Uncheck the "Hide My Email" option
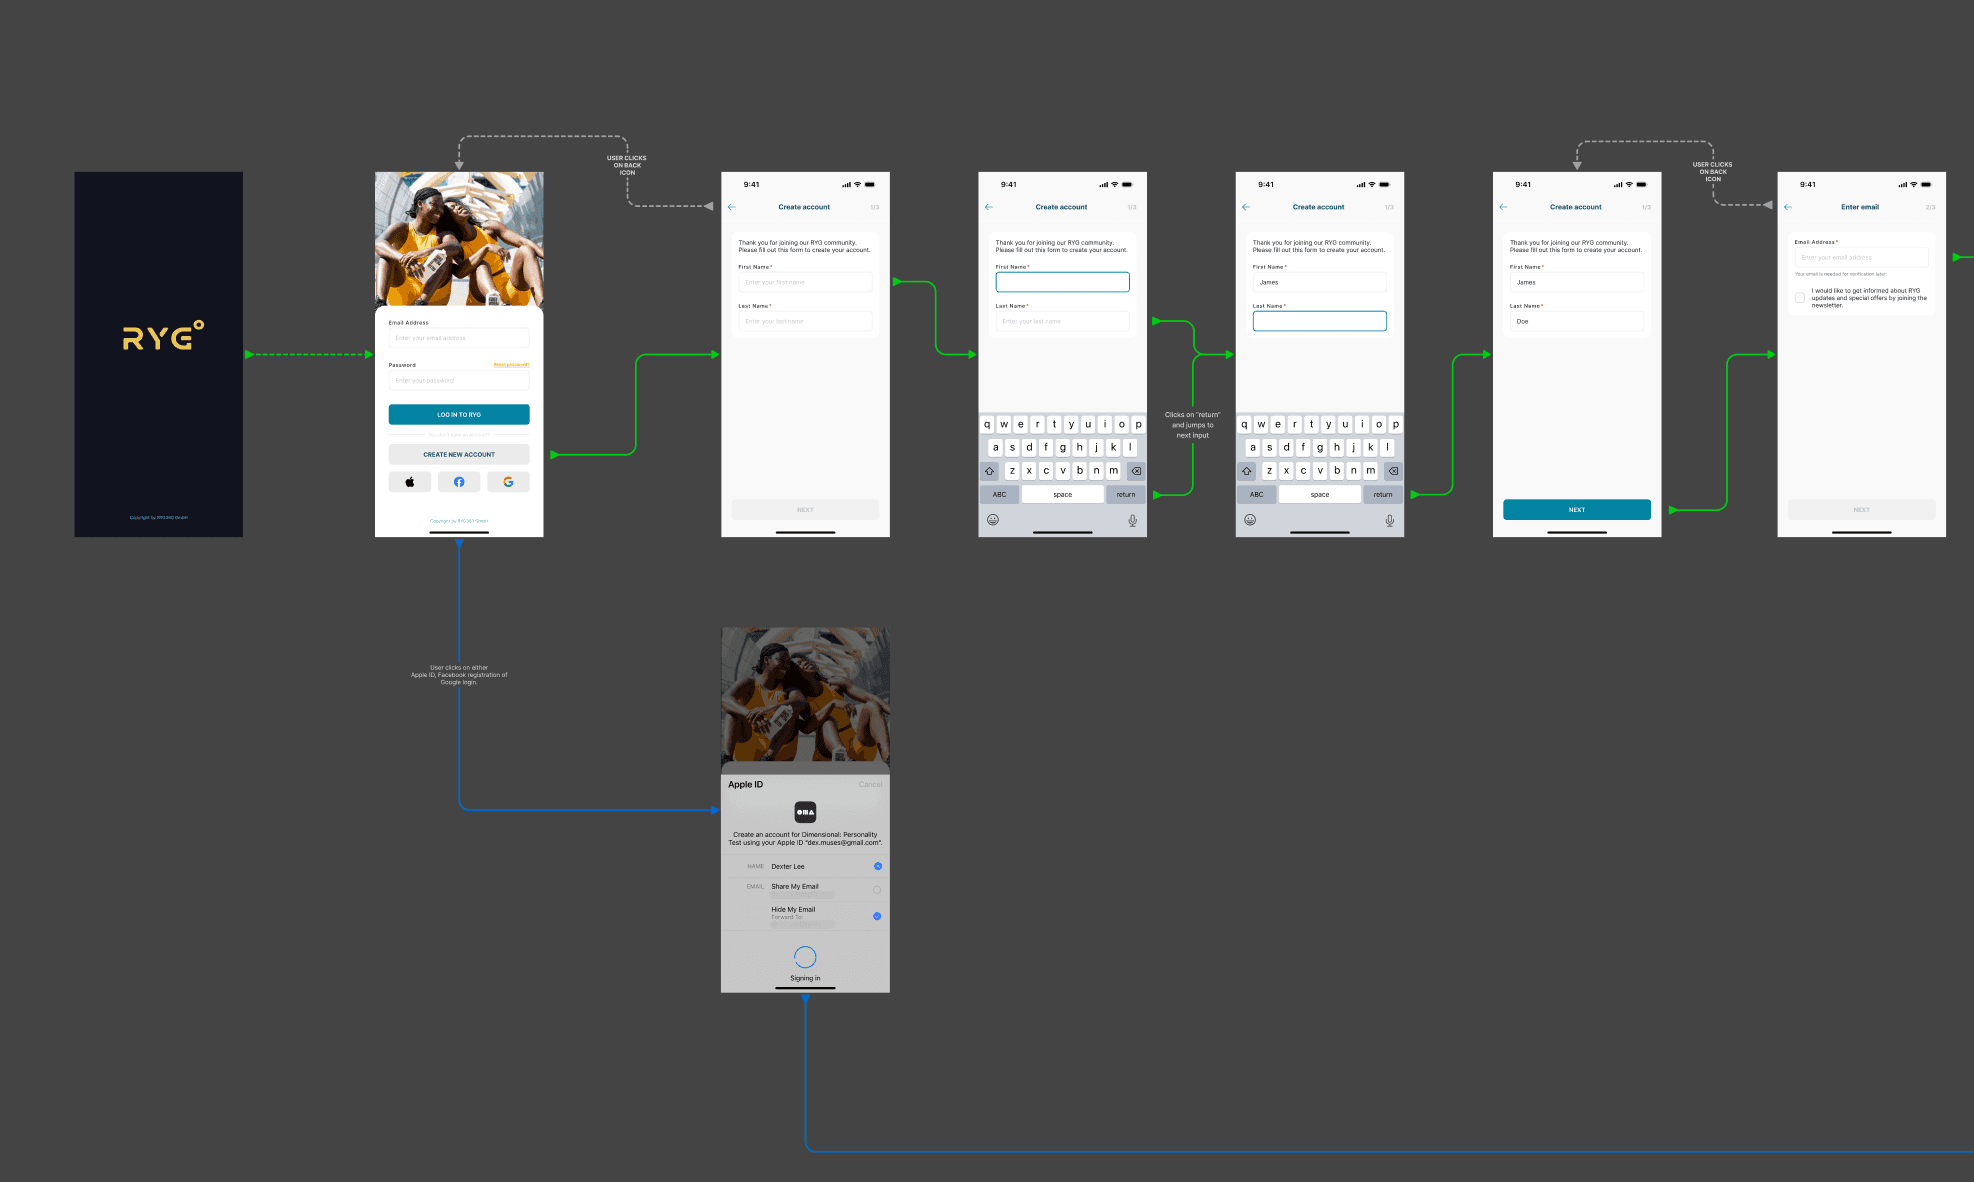Screen dimensions: 1974x1182 [877, 915]
